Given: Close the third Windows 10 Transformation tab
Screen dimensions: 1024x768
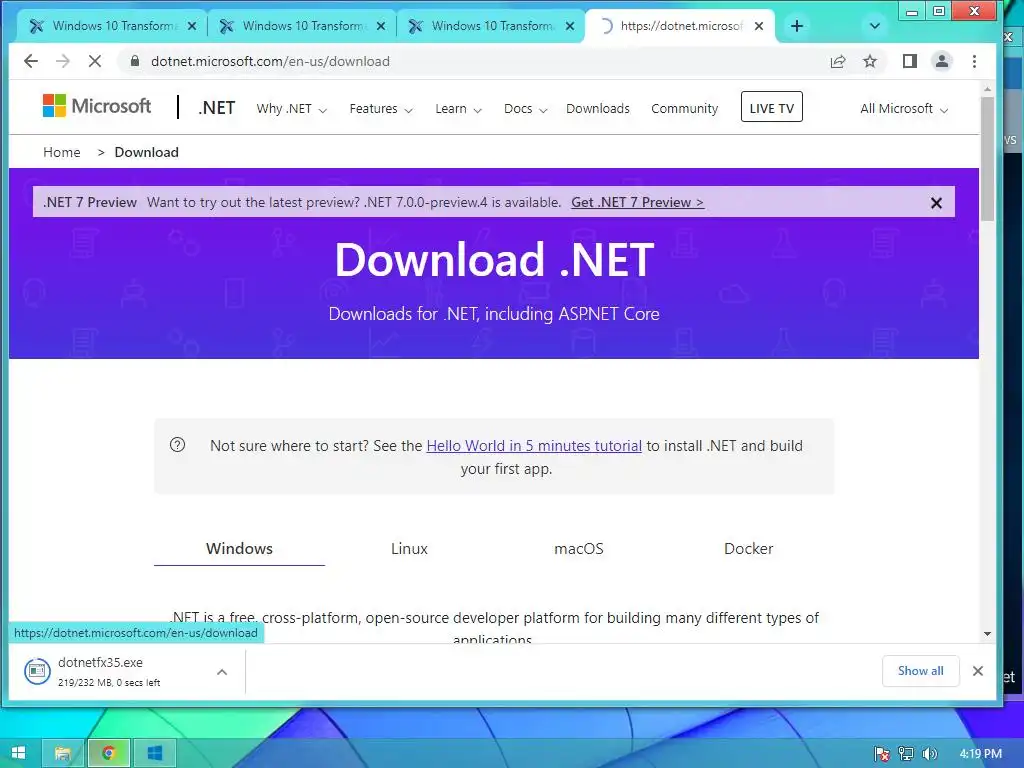Looking at the screenshot, I should coord(570,26).
